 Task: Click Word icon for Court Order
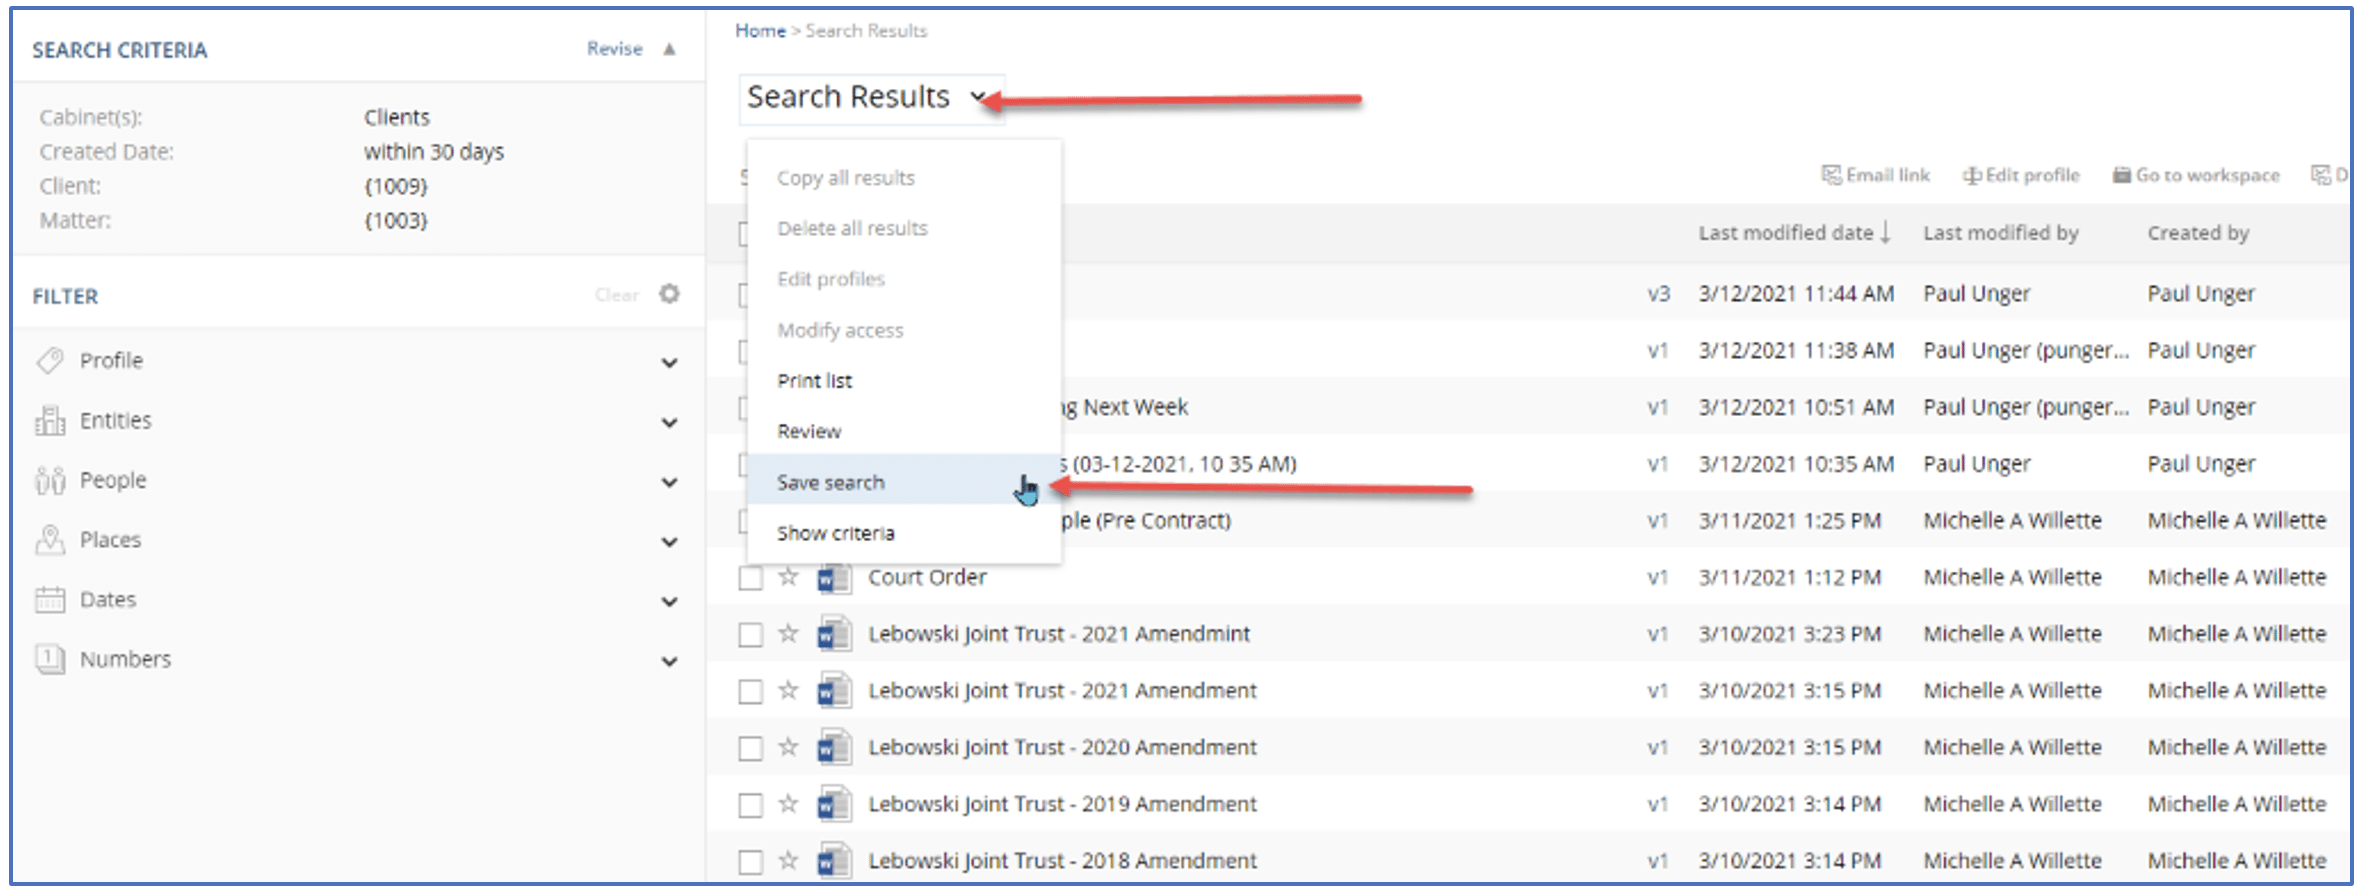point(834,578)
